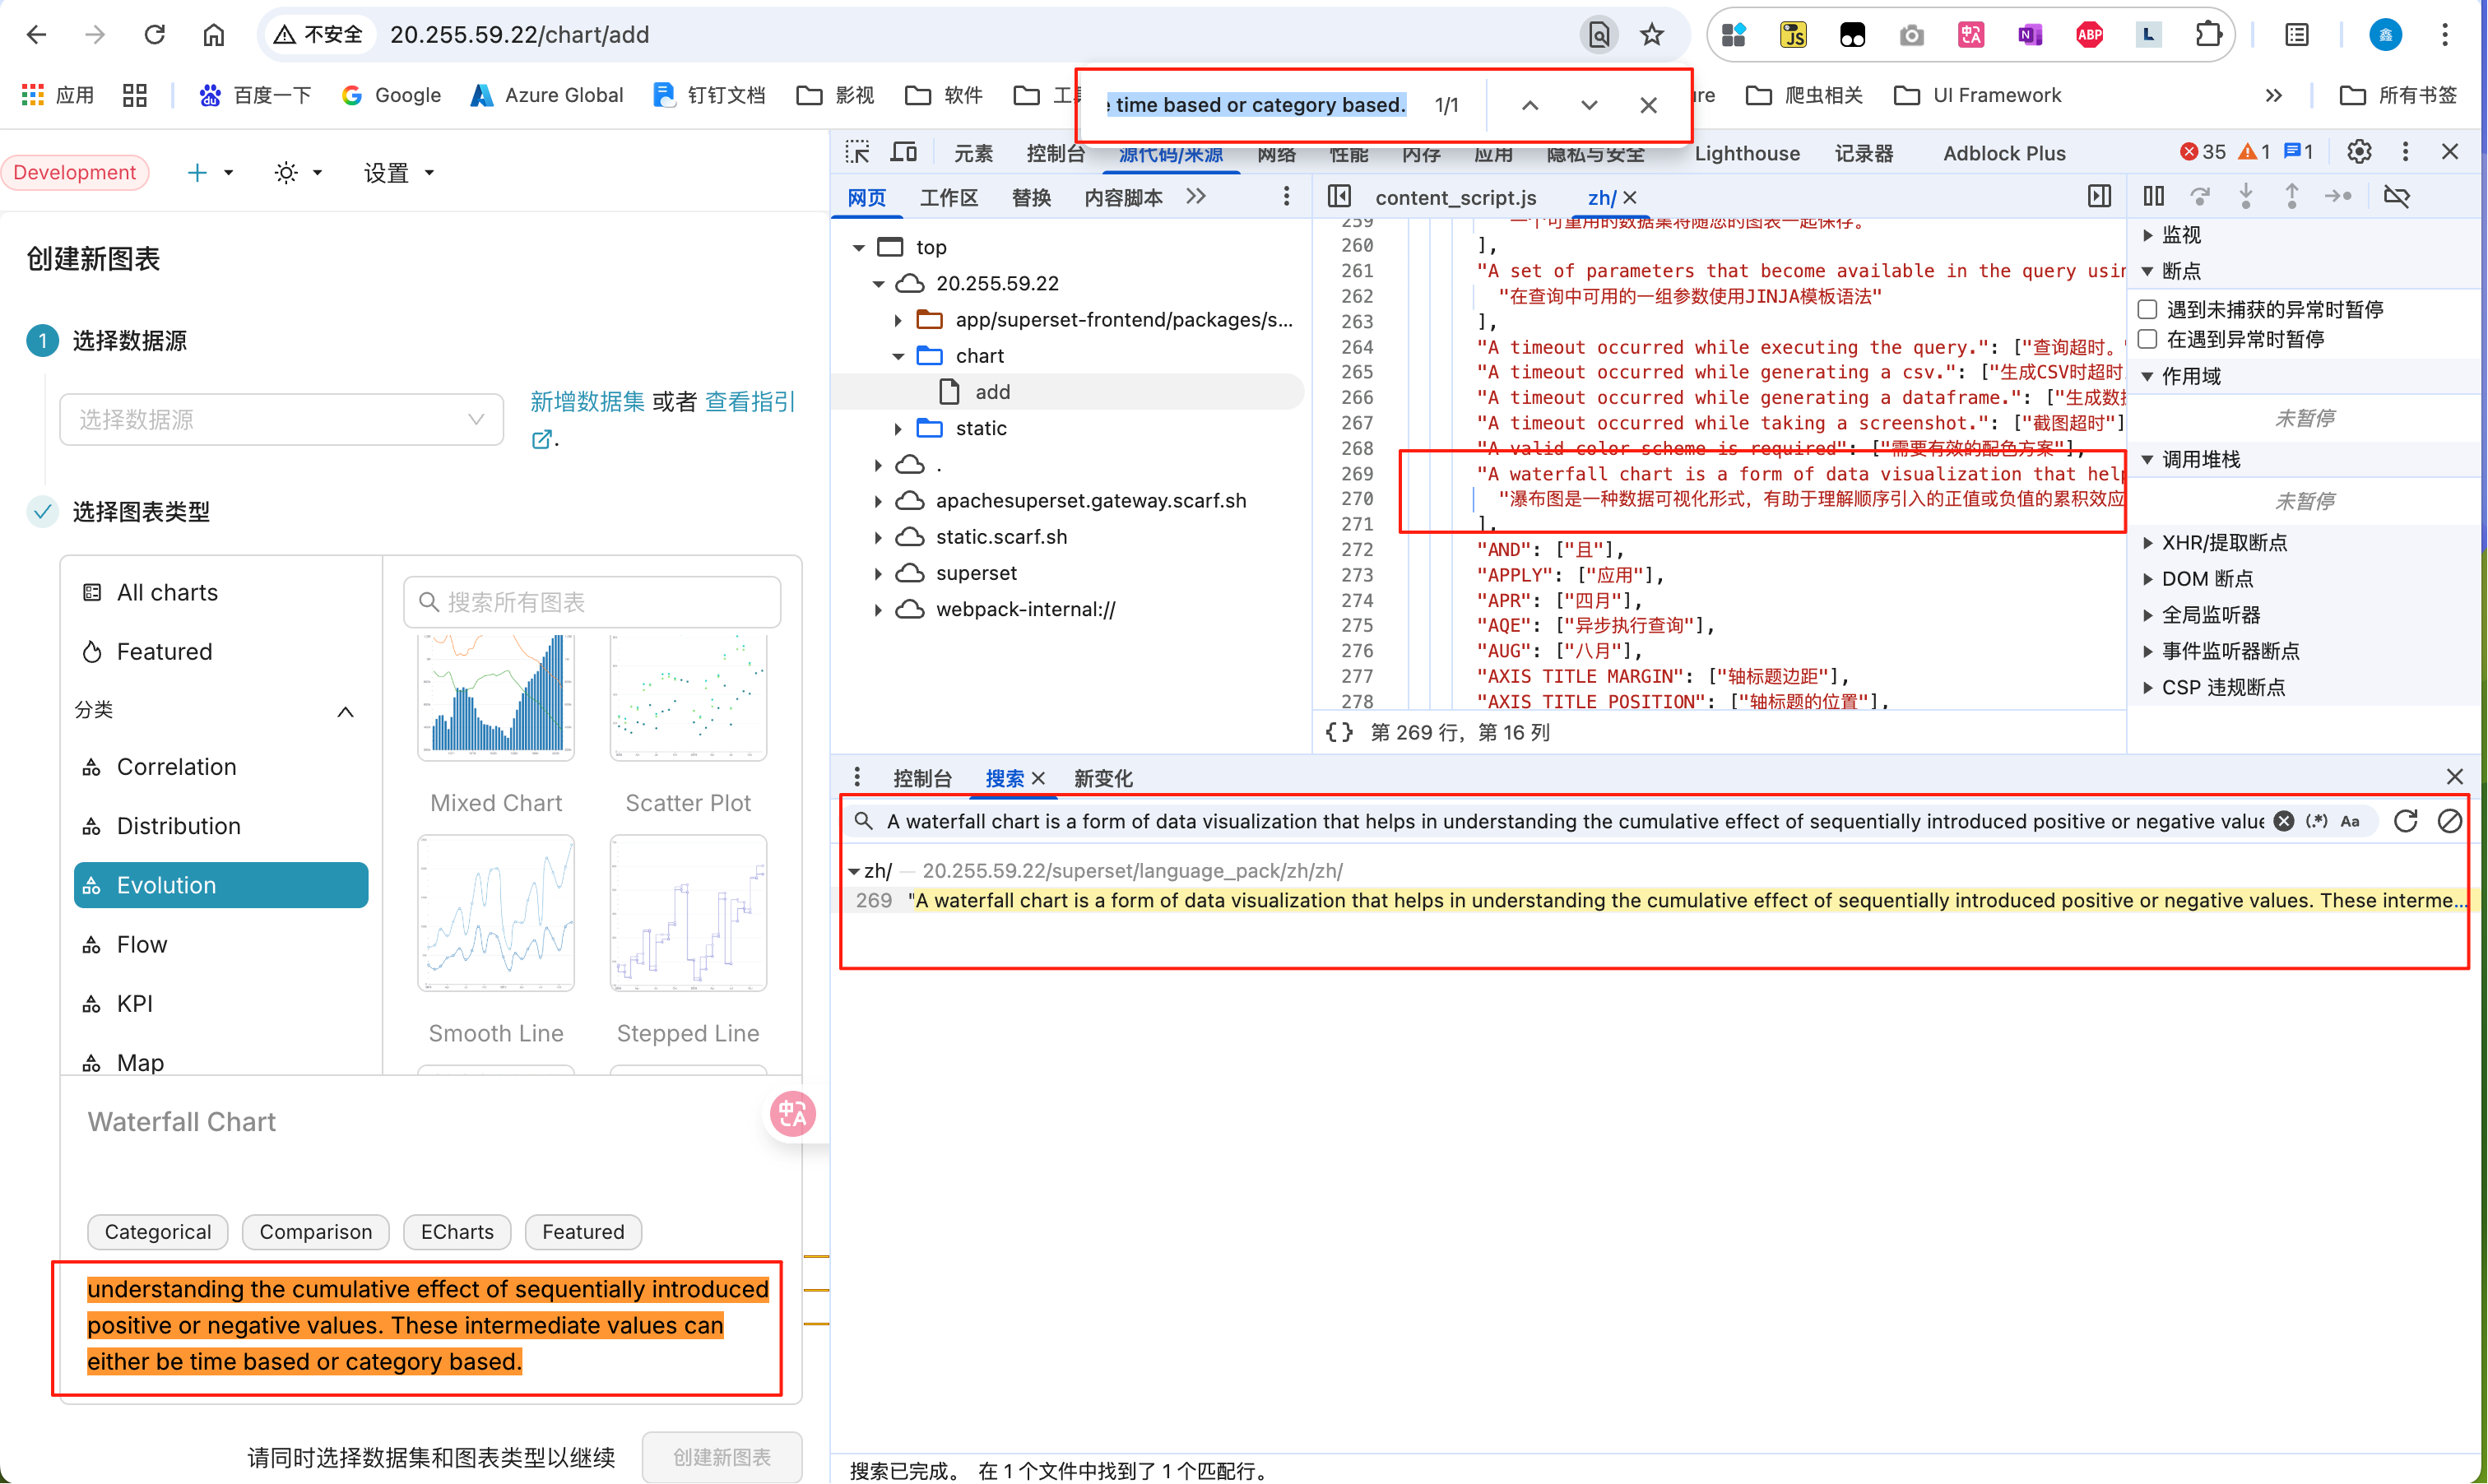The image size is (2488, 1484).
Task: Open the Google bookmark
Action: (390, 95)
